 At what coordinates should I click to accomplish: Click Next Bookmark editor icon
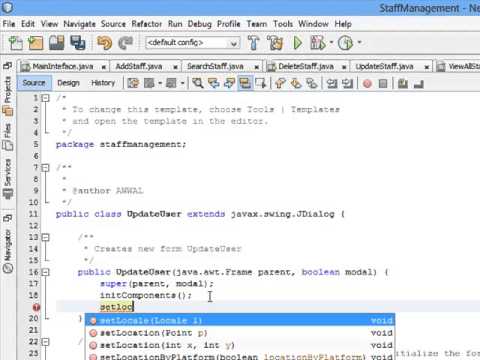pyautogui.click(x=296, y=83)
